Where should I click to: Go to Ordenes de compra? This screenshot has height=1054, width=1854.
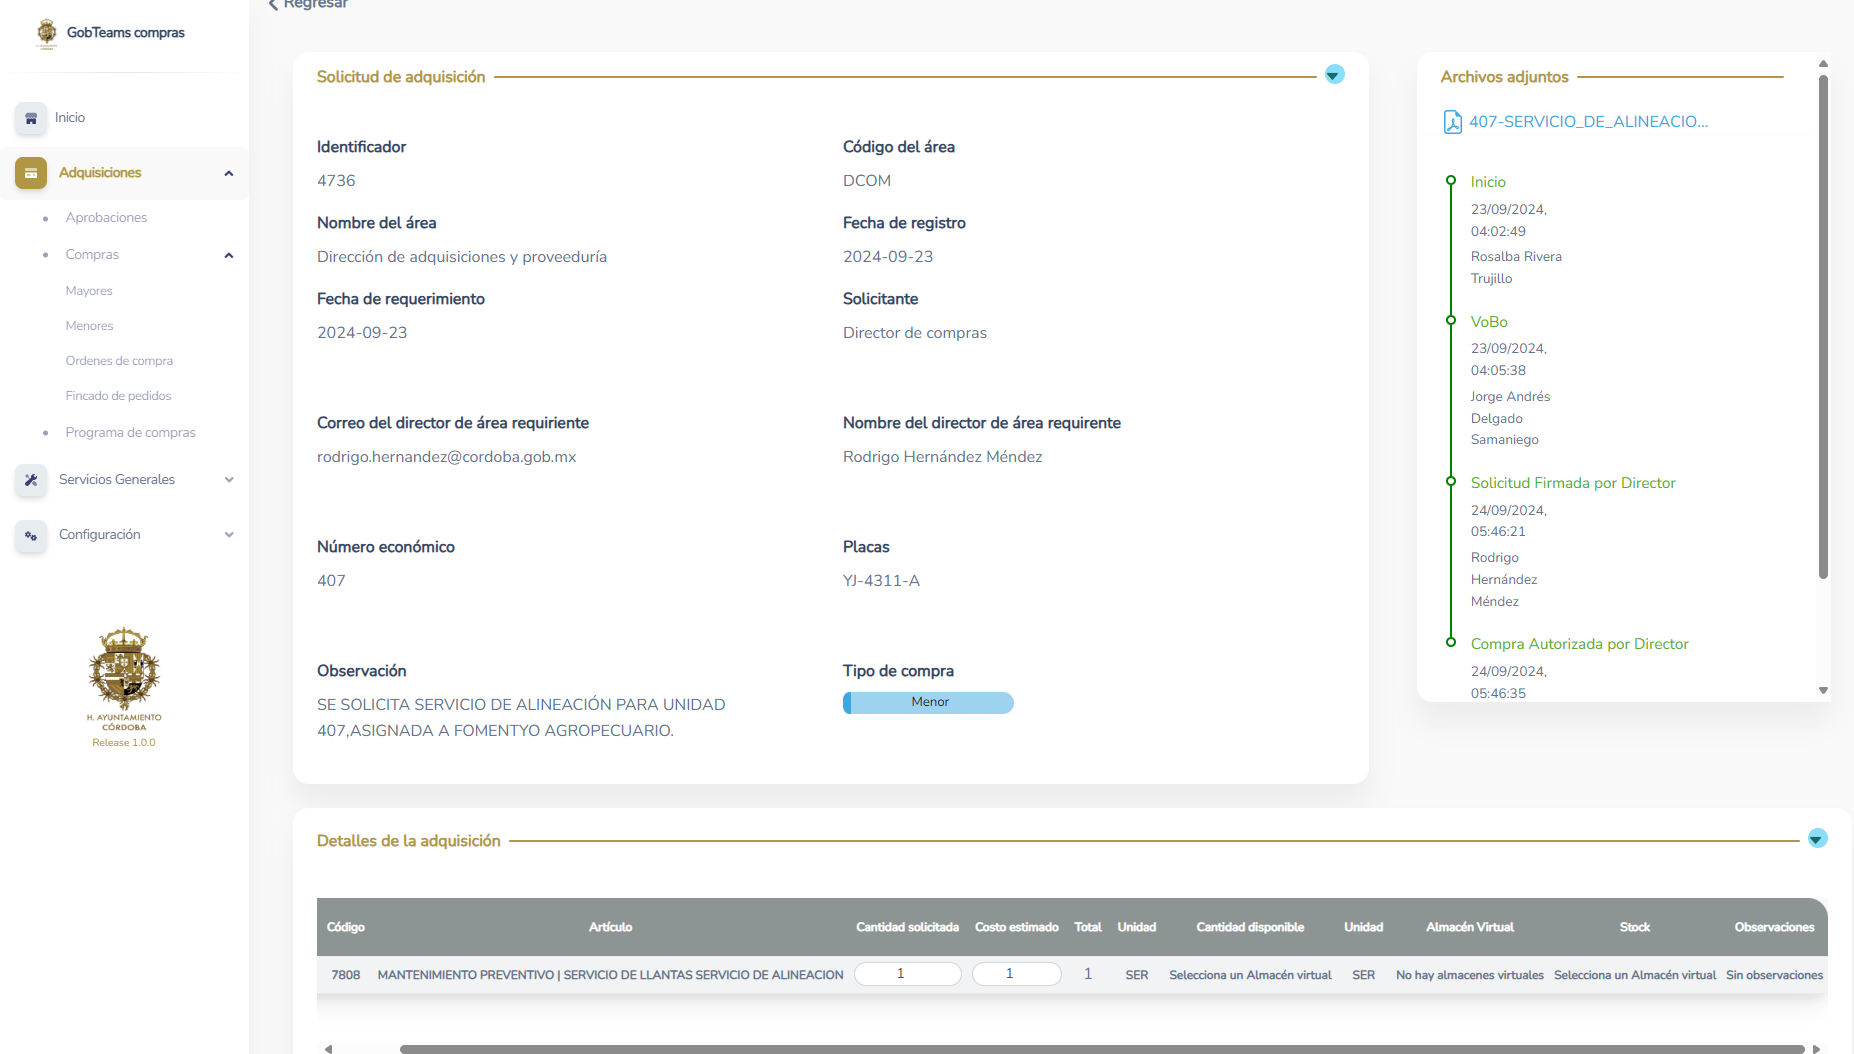[119, 361]
